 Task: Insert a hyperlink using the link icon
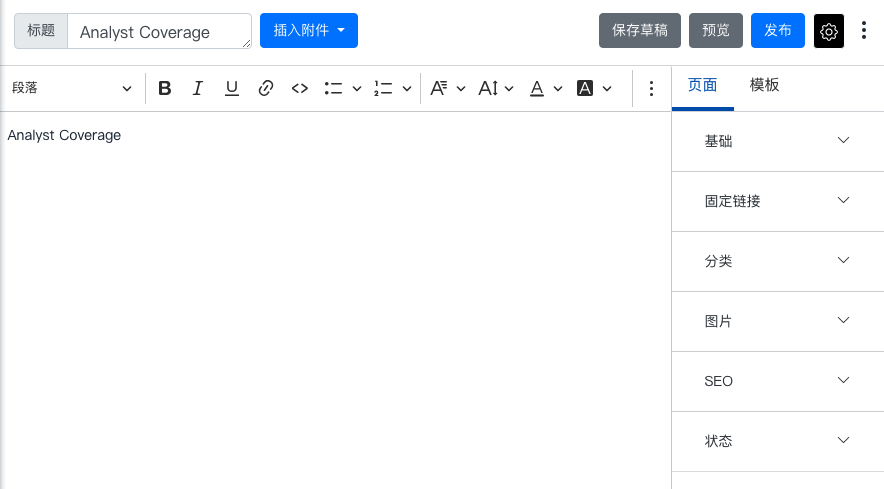pyautogui.click(x=266, y=88)
